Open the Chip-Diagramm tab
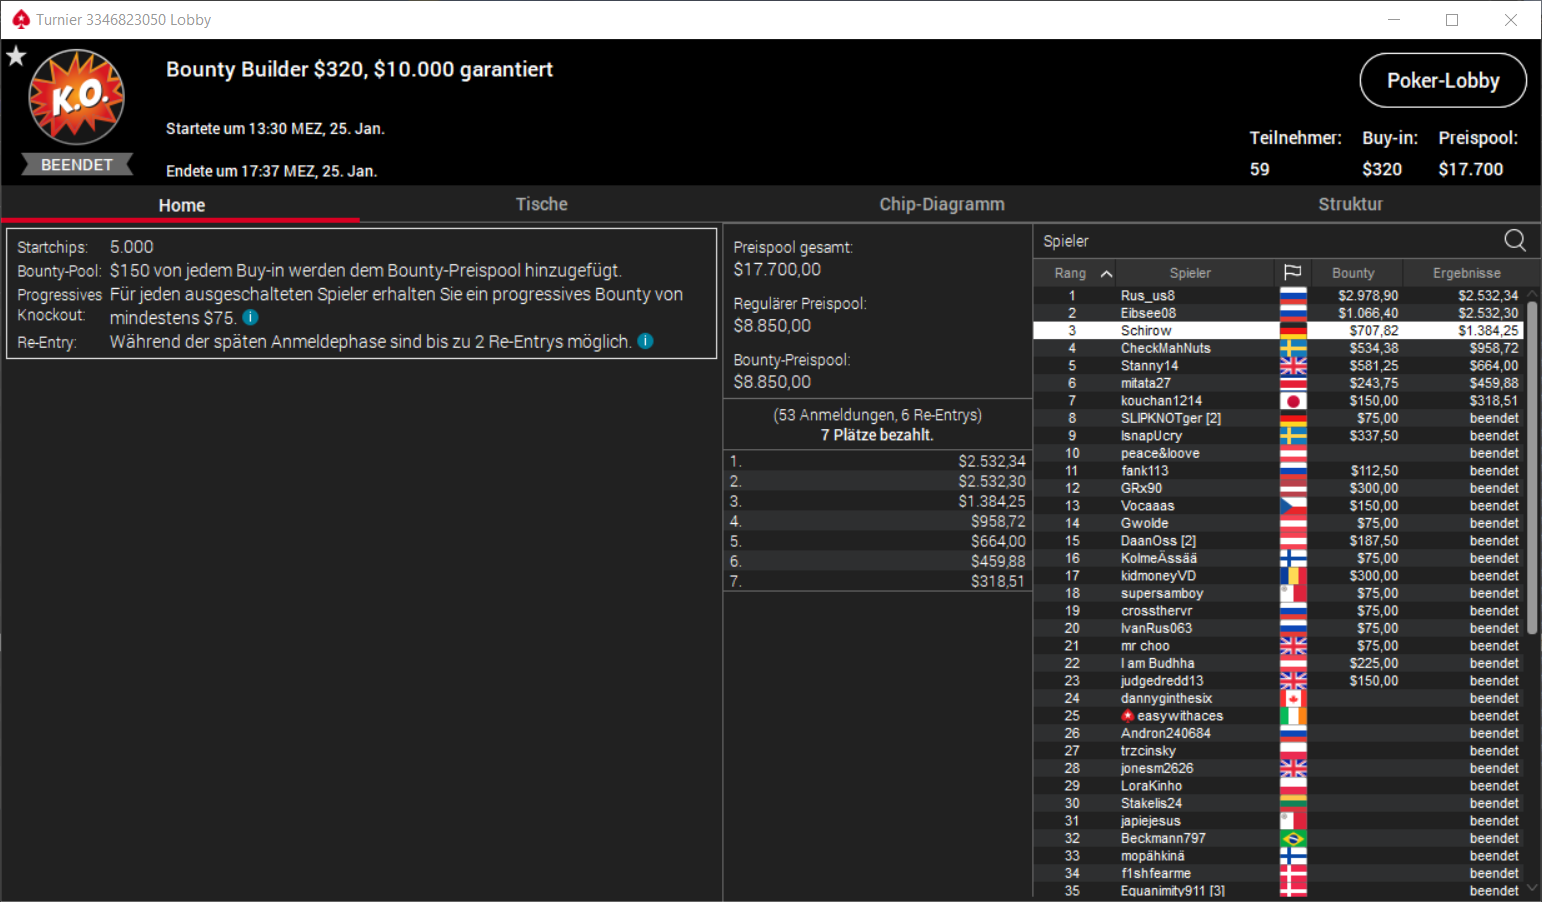The image size is (1542, 902). [942, 204]
